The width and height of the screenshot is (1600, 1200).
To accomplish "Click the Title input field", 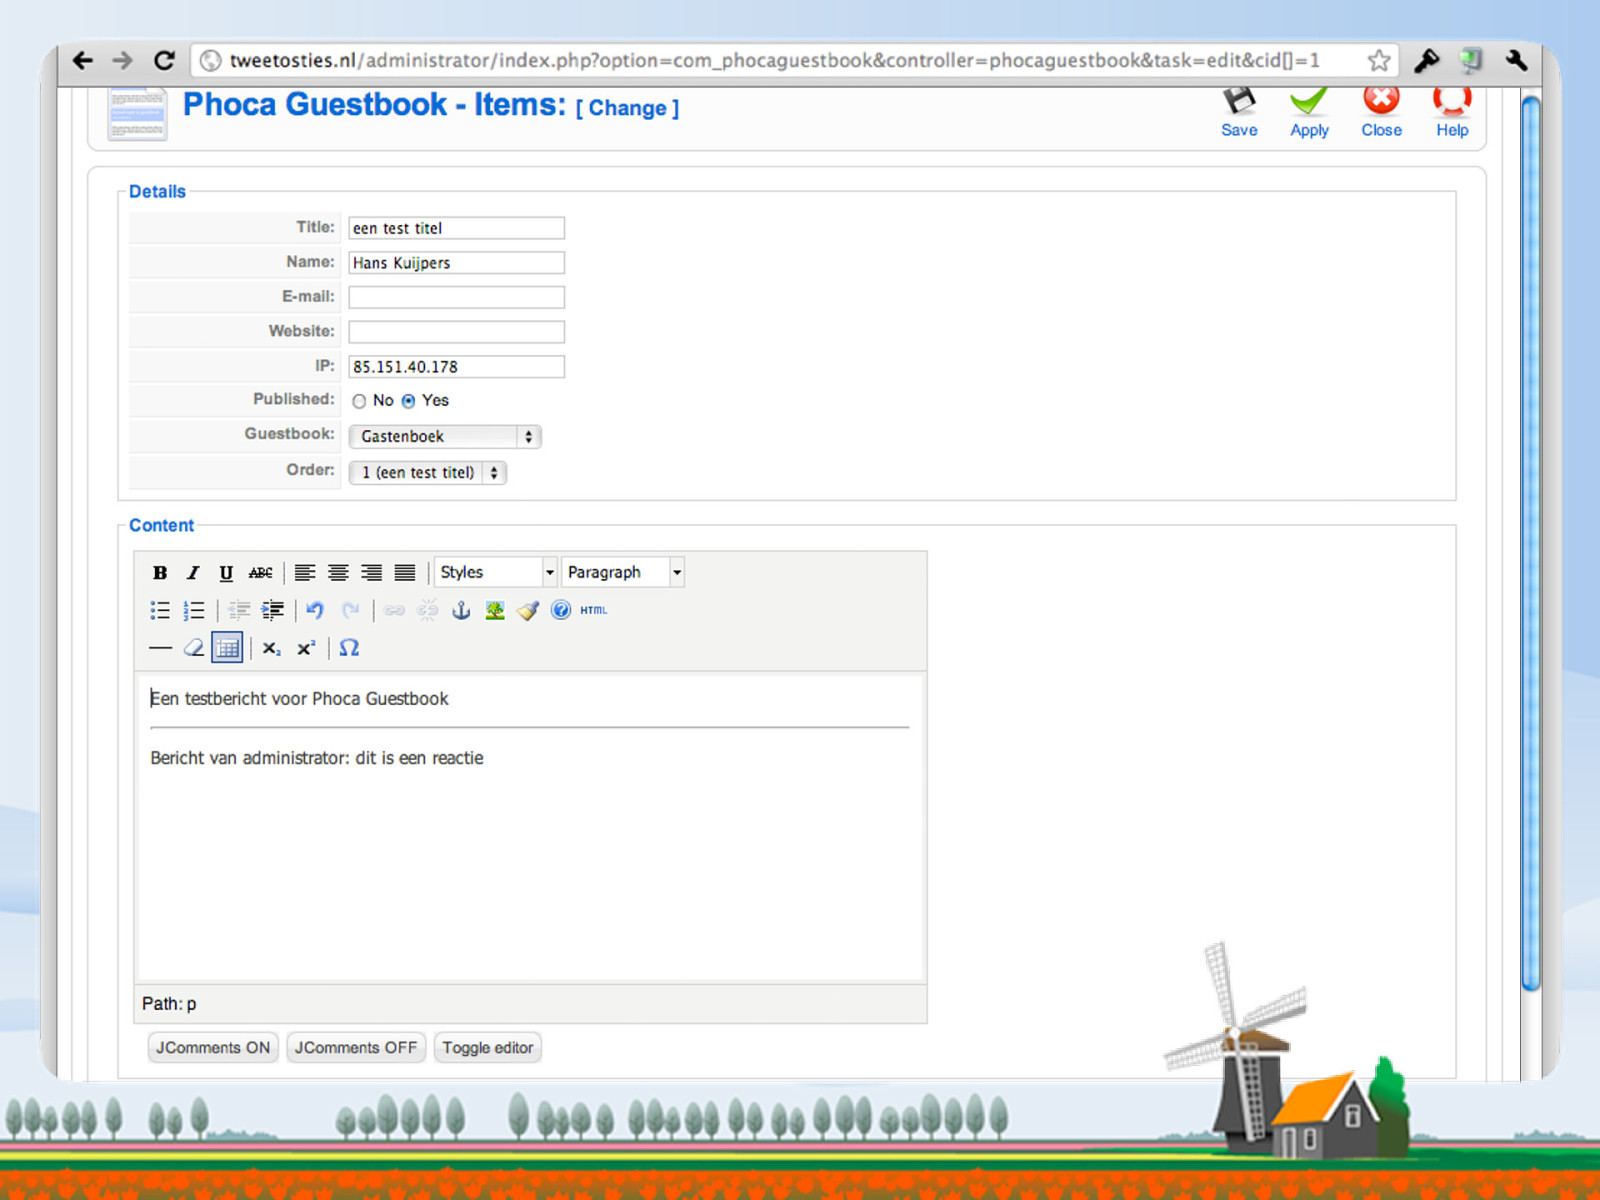I will click(456, 228).
